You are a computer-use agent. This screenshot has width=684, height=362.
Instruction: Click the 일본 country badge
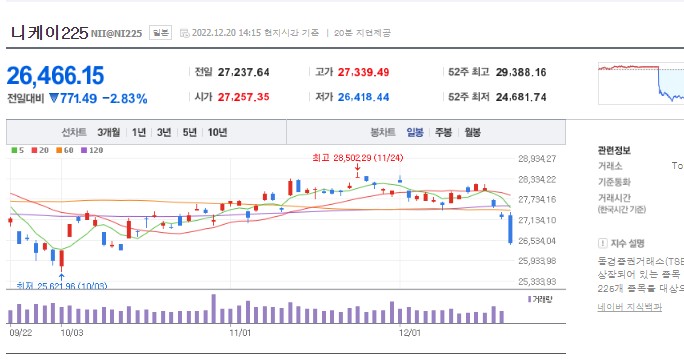pos(161,33)
